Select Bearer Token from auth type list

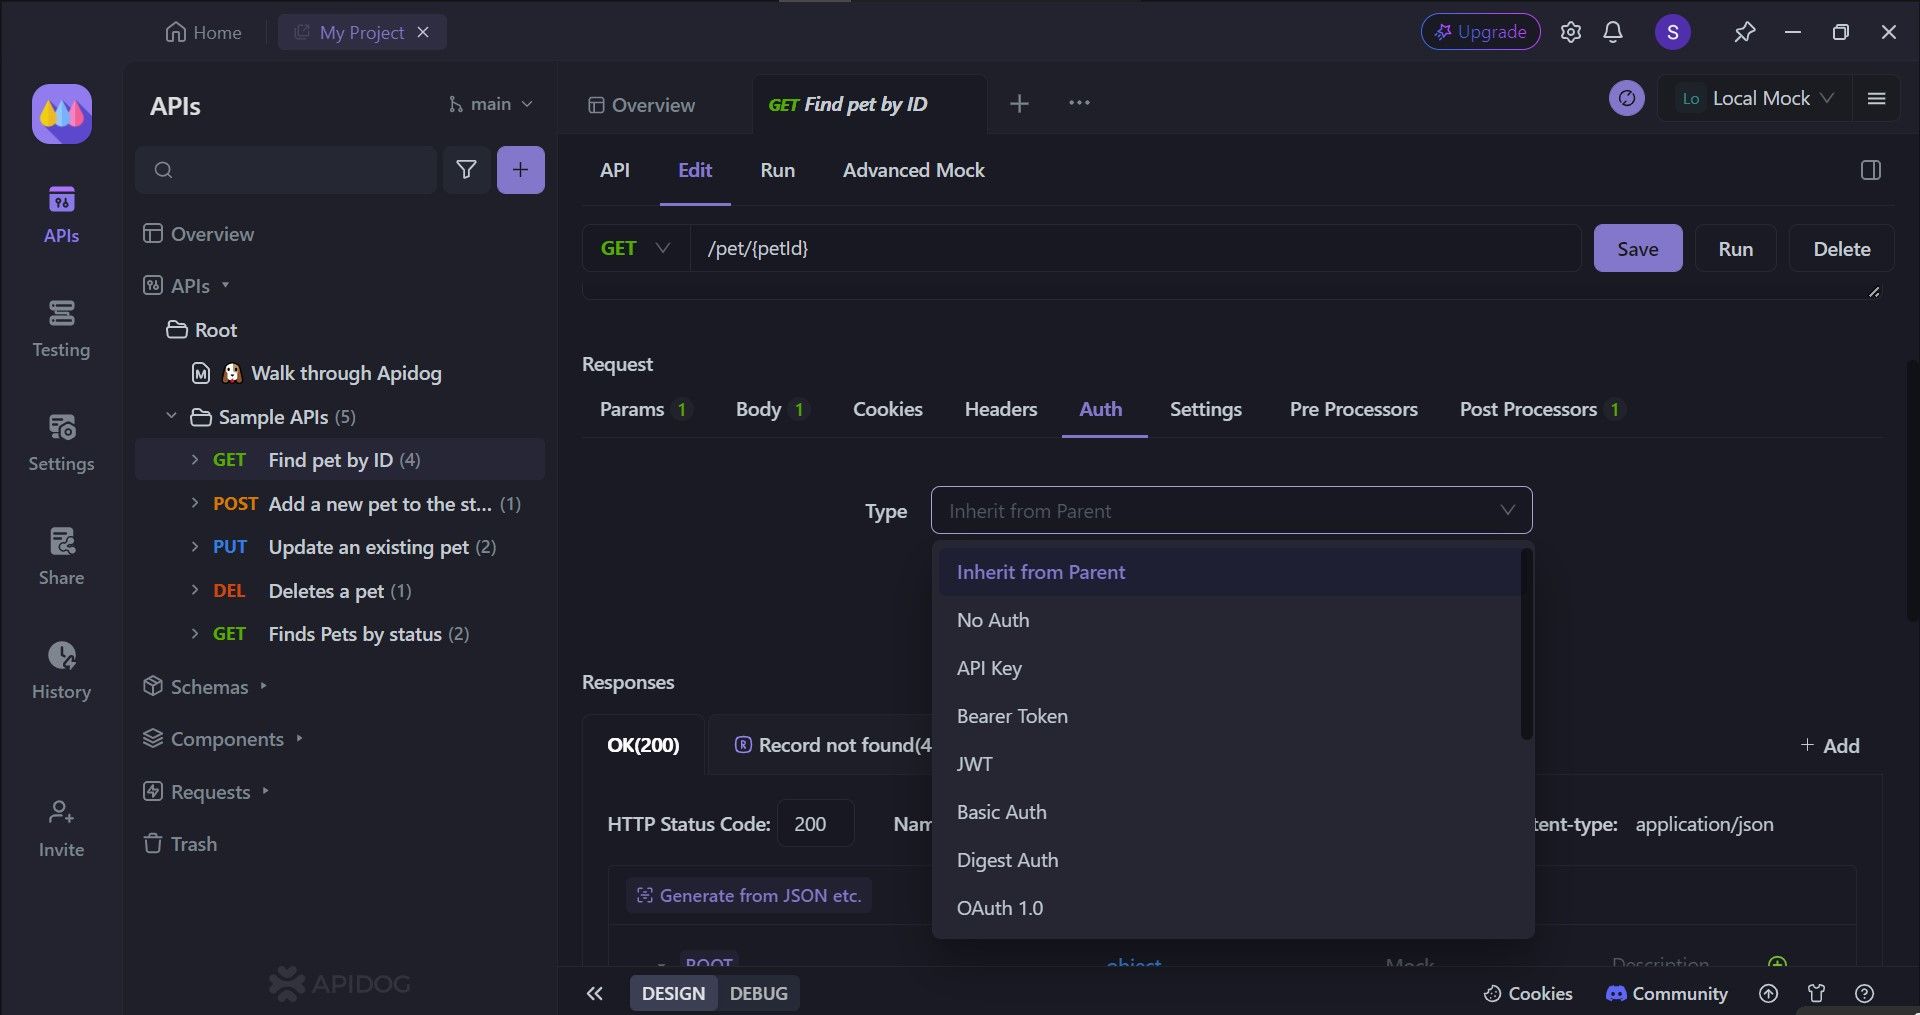click(x=1012, y=716)
